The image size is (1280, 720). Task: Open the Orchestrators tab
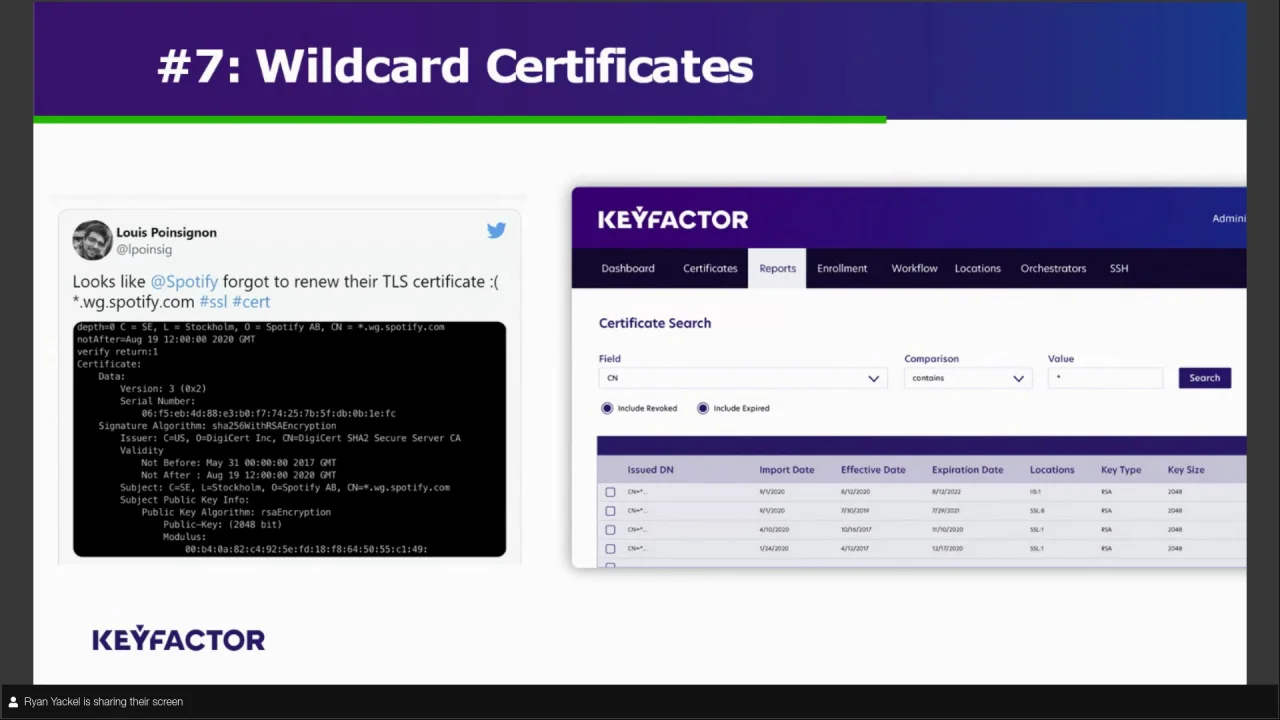point(1053,268)
